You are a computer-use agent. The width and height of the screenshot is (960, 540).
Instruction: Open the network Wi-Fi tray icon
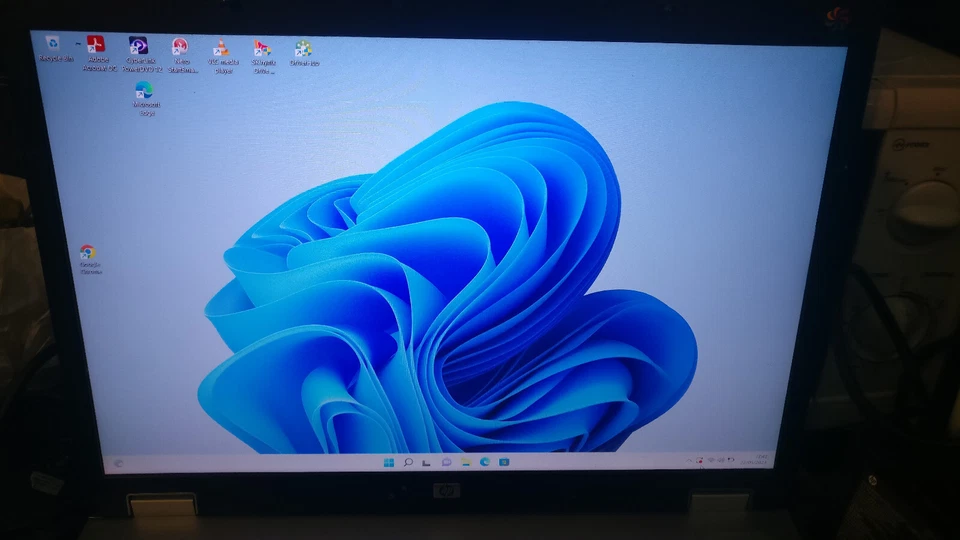click(711, 460)
